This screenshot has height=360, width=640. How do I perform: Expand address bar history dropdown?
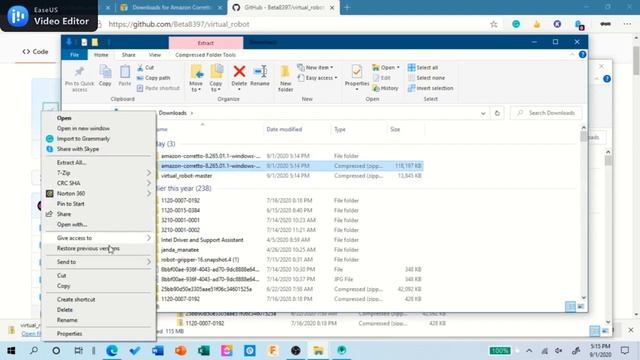[x=483, y=113]
